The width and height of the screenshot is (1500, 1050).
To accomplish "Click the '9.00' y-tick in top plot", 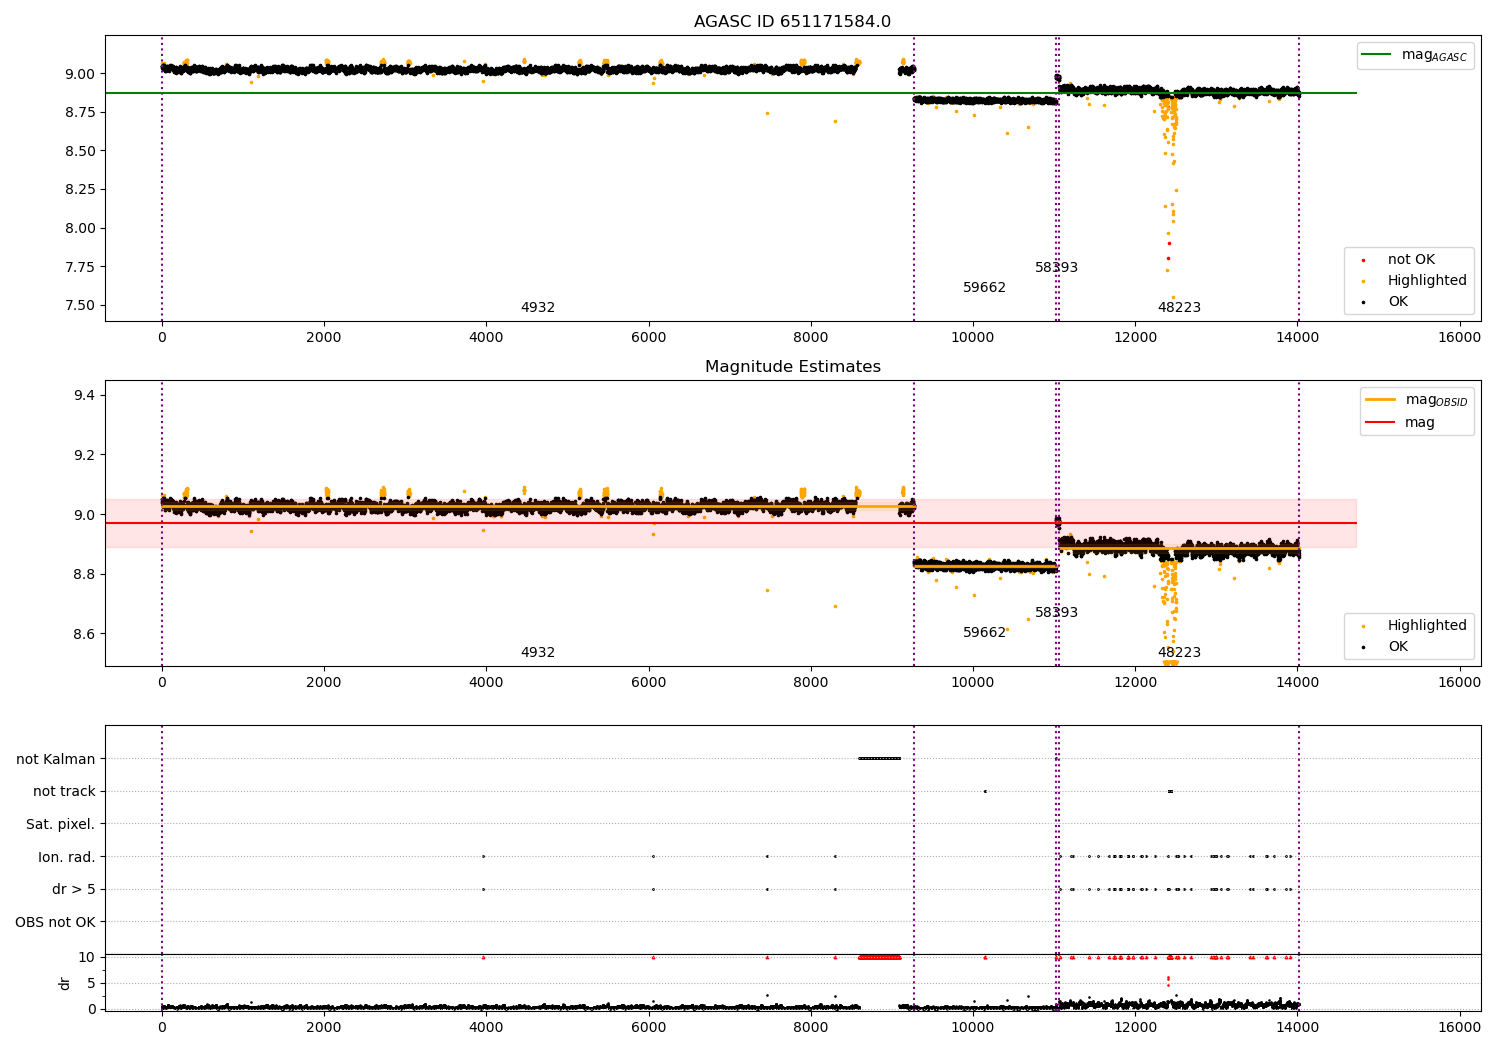I will 82,74.
